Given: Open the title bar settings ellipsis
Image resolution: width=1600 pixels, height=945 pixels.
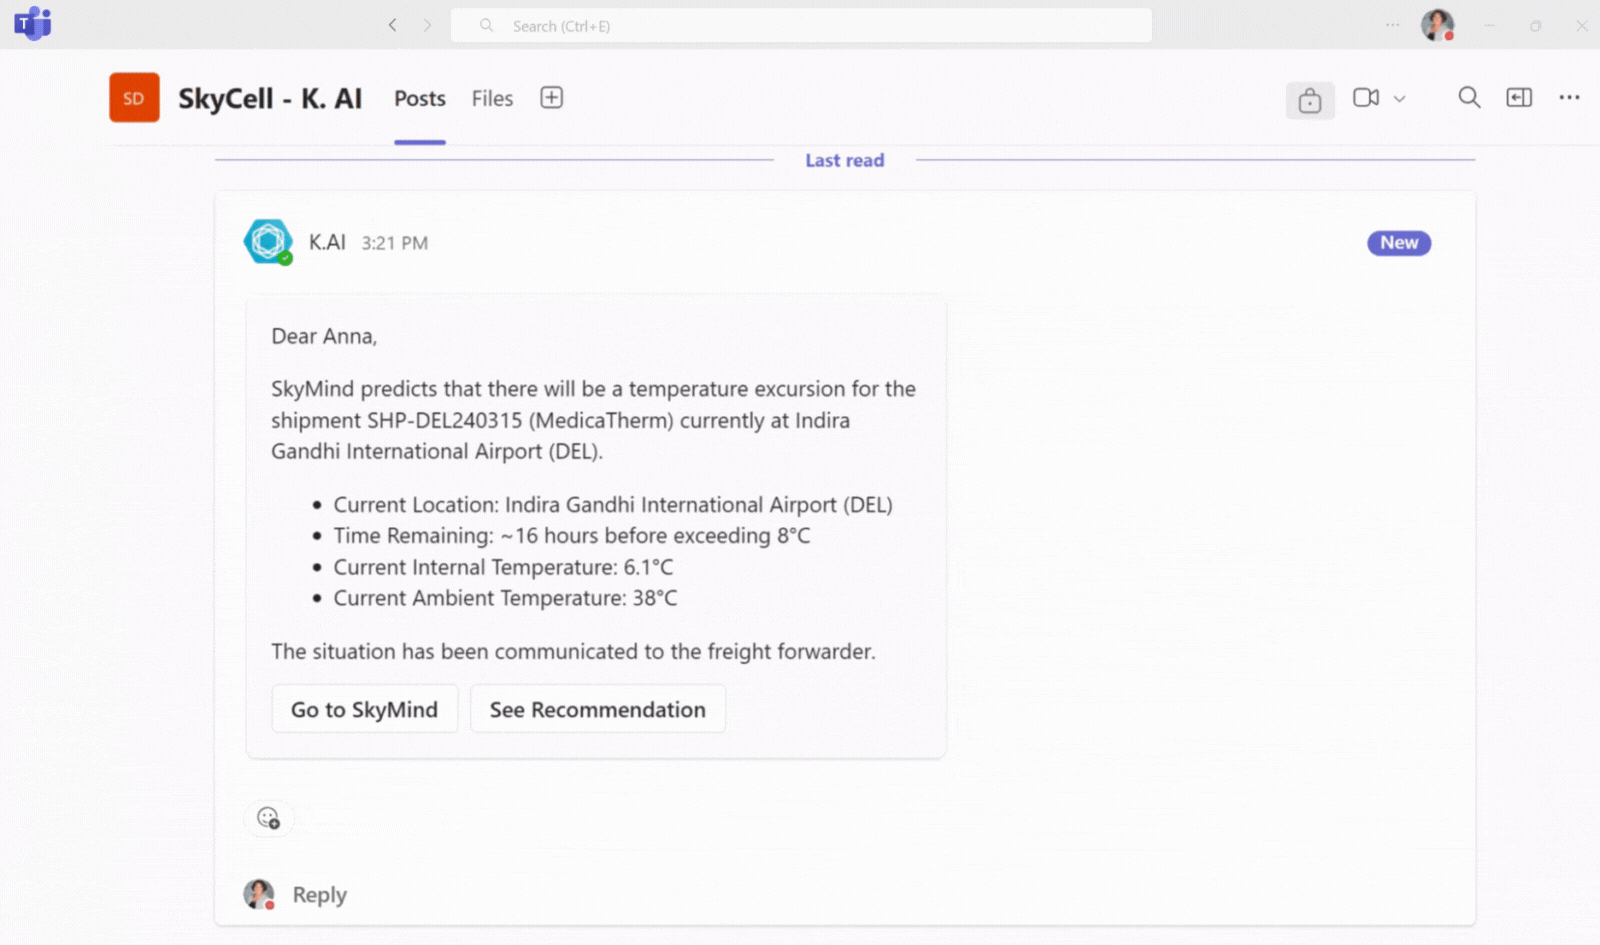Looking at the screenshot, I should [1392, 25].
